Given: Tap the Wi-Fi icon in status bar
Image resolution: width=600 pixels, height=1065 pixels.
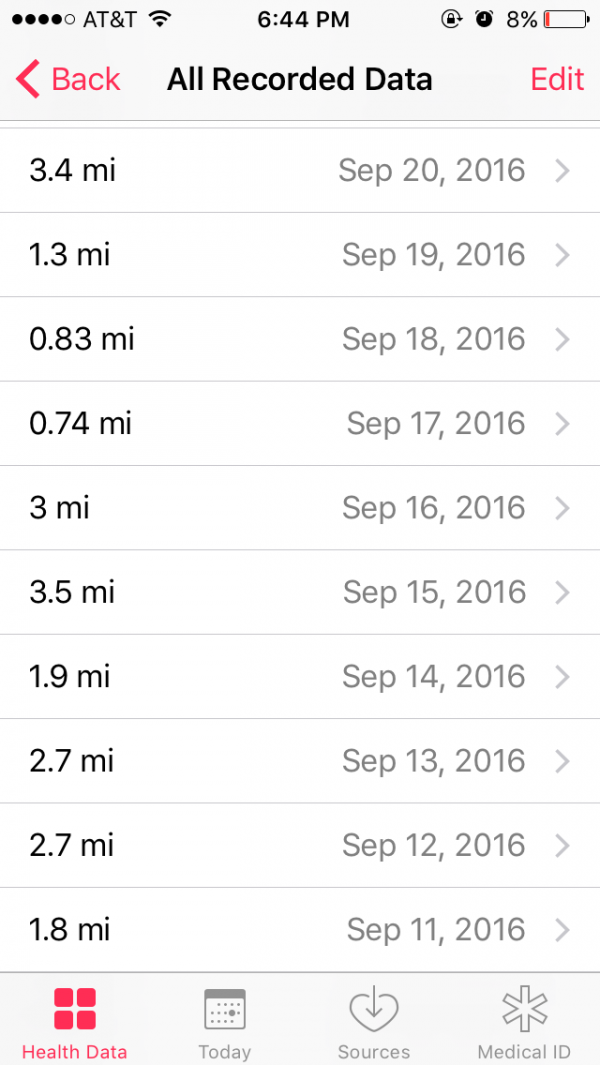Looking at the screenshot, I should (x=158, y=19).
